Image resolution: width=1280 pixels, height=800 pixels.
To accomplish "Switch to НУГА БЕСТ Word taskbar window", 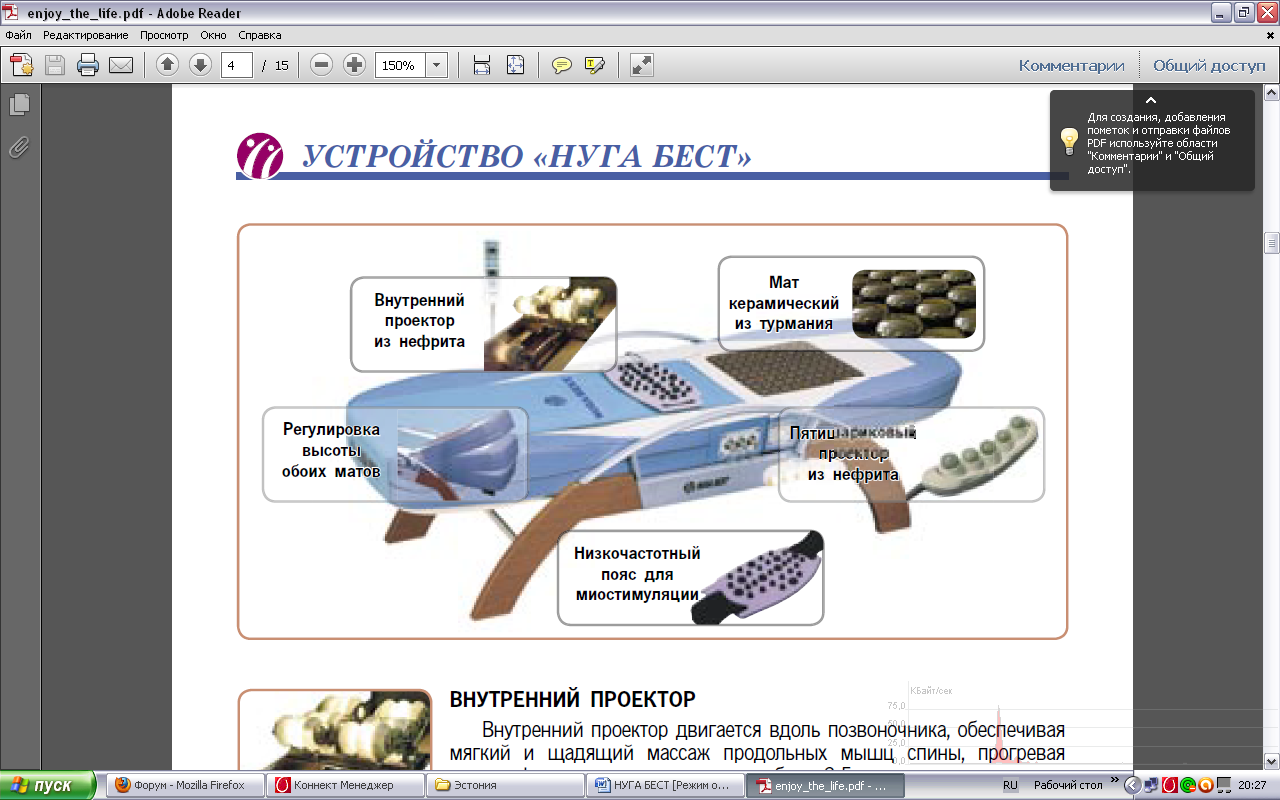I will point(665,785).
